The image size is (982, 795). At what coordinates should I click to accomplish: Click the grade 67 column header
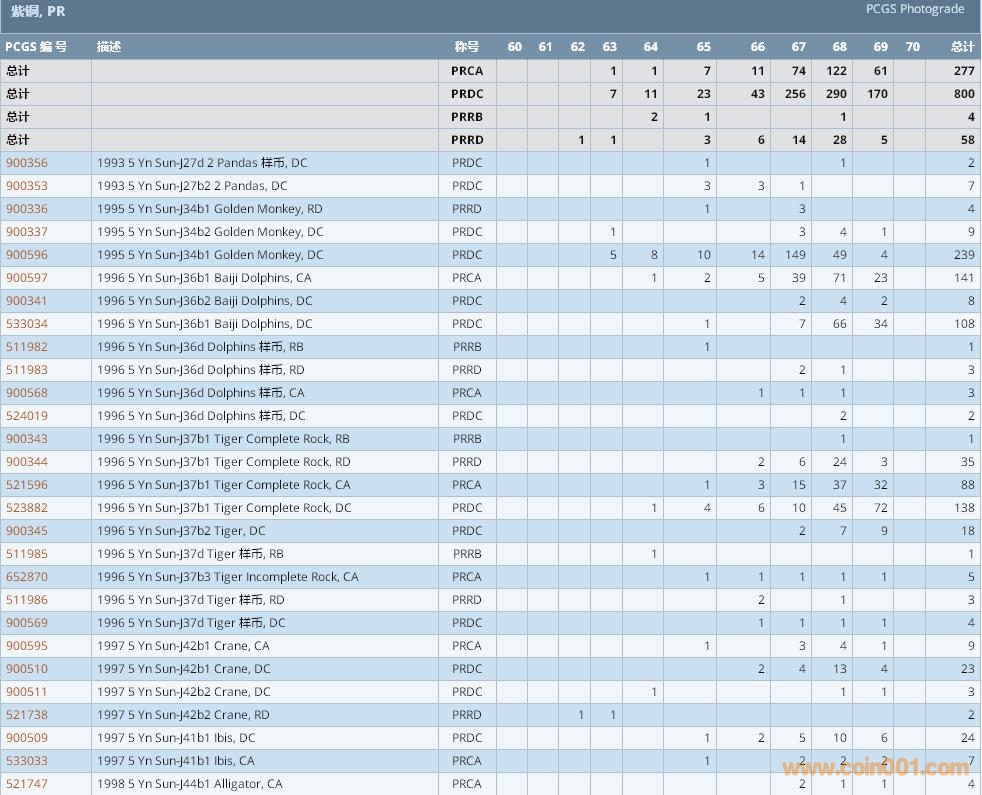[798, 47]
